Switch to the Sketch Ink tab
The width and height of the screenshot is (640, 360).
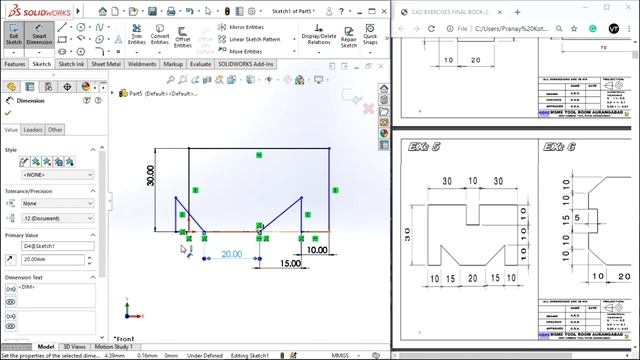coord(71,64)
